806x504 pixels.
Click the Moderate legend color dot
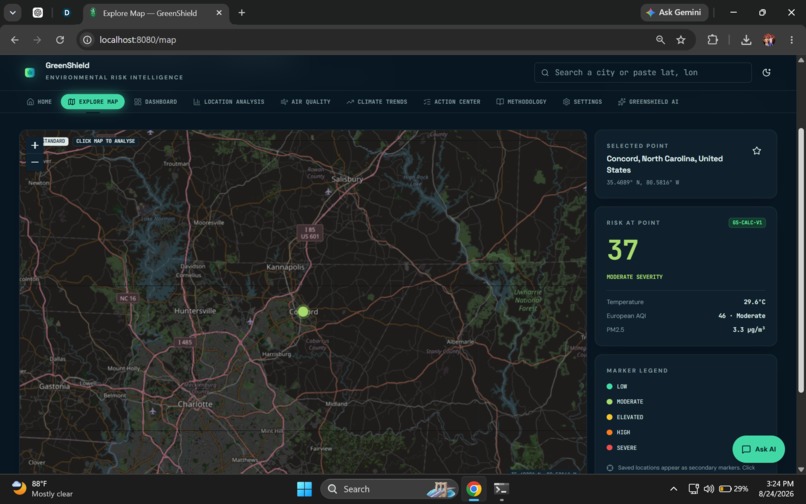(x=610, y=402)
